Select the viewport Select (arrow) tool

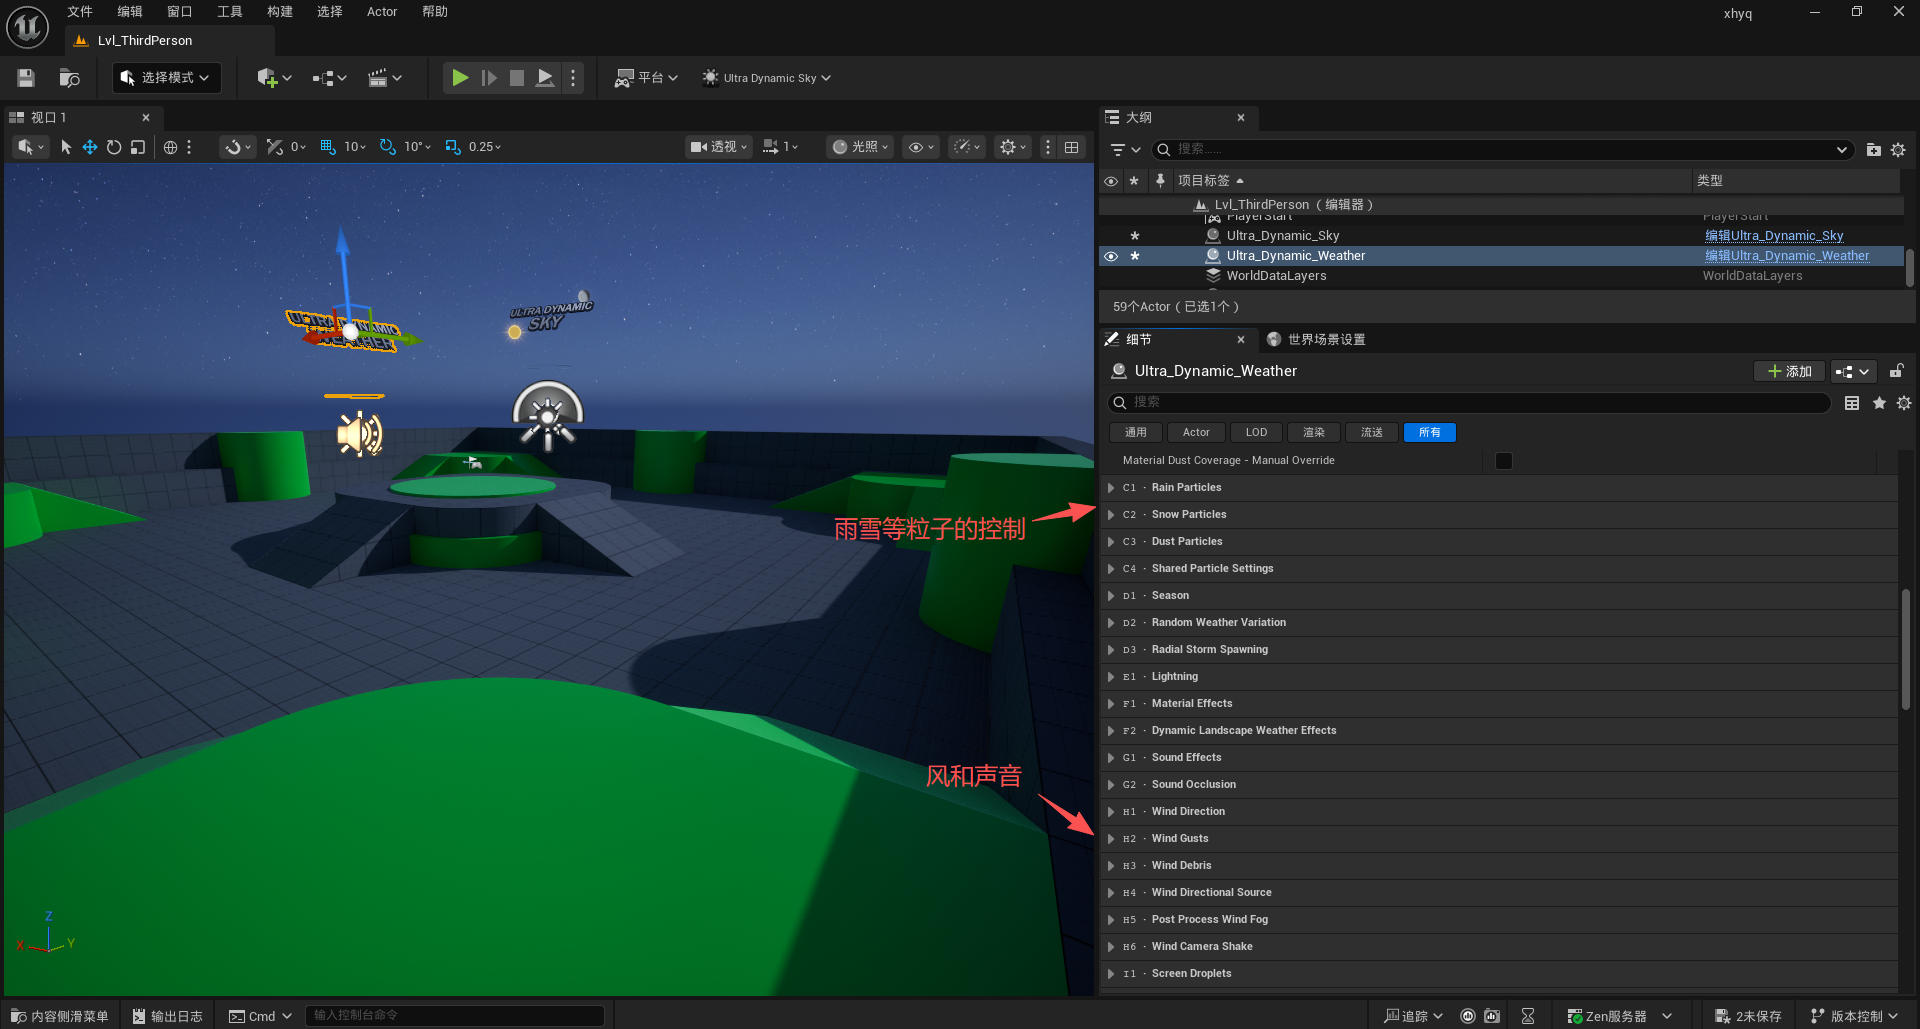pos(66,147)
